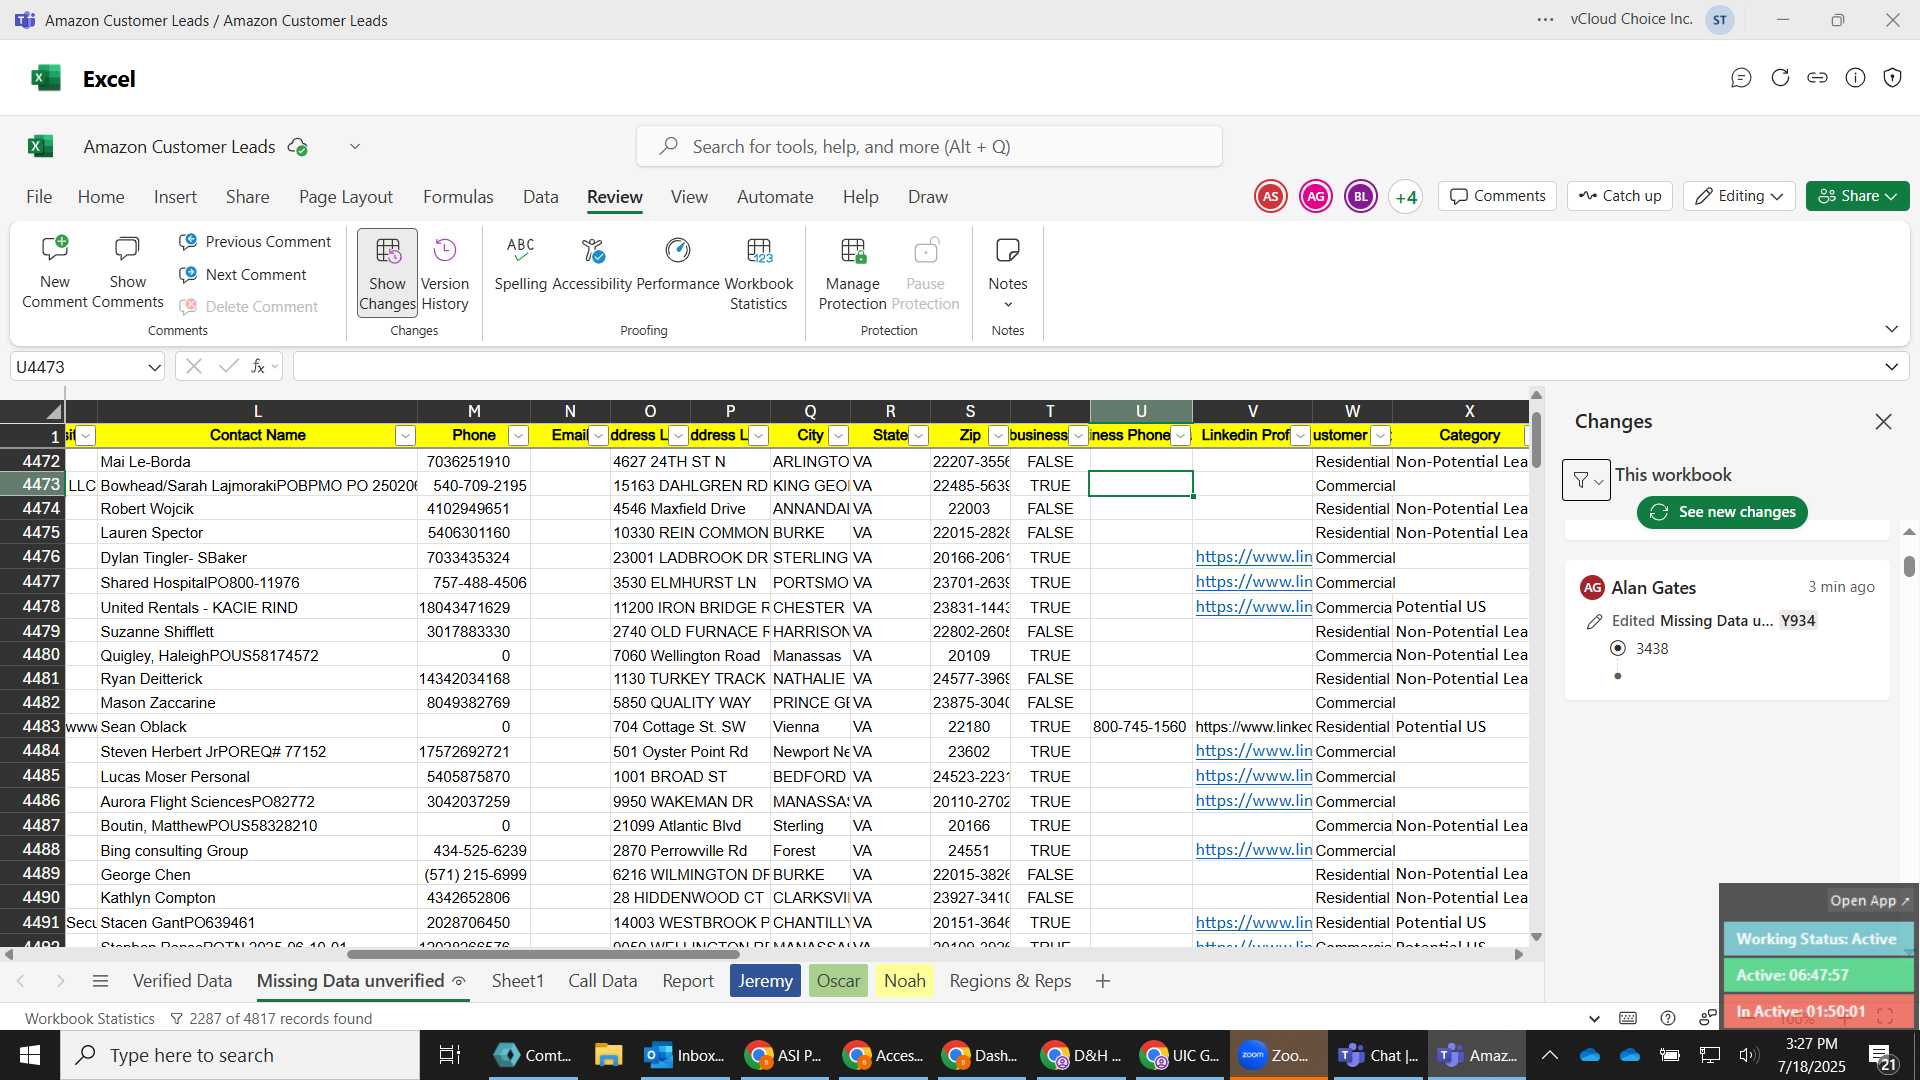This screenshot has height=1080, width=1920.
Task: Open LinkedIn link in row 4476
Action: (x=1253, y=557)
